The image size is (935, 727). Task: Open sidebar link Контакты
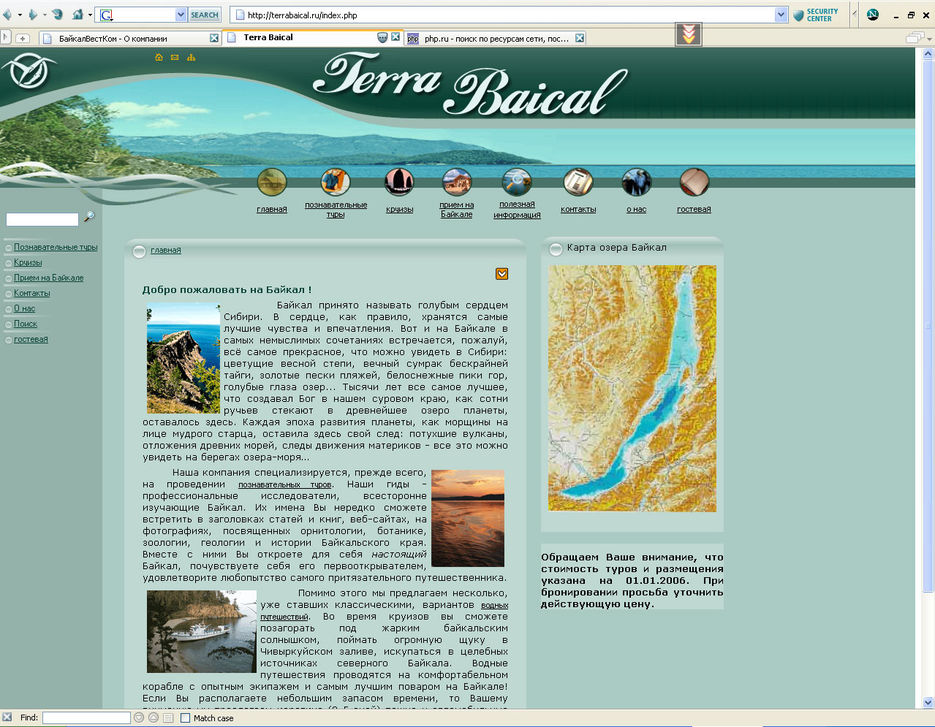[32, 293]
